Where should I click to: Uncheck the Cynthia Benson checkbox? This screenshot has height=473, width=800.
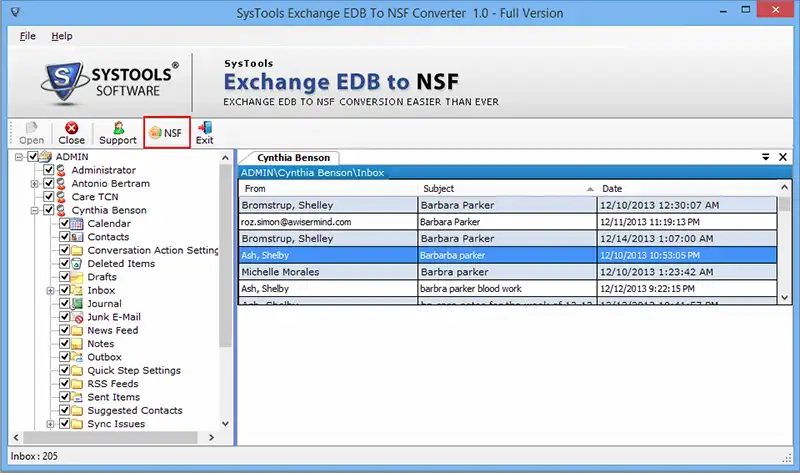pos(48,209)
